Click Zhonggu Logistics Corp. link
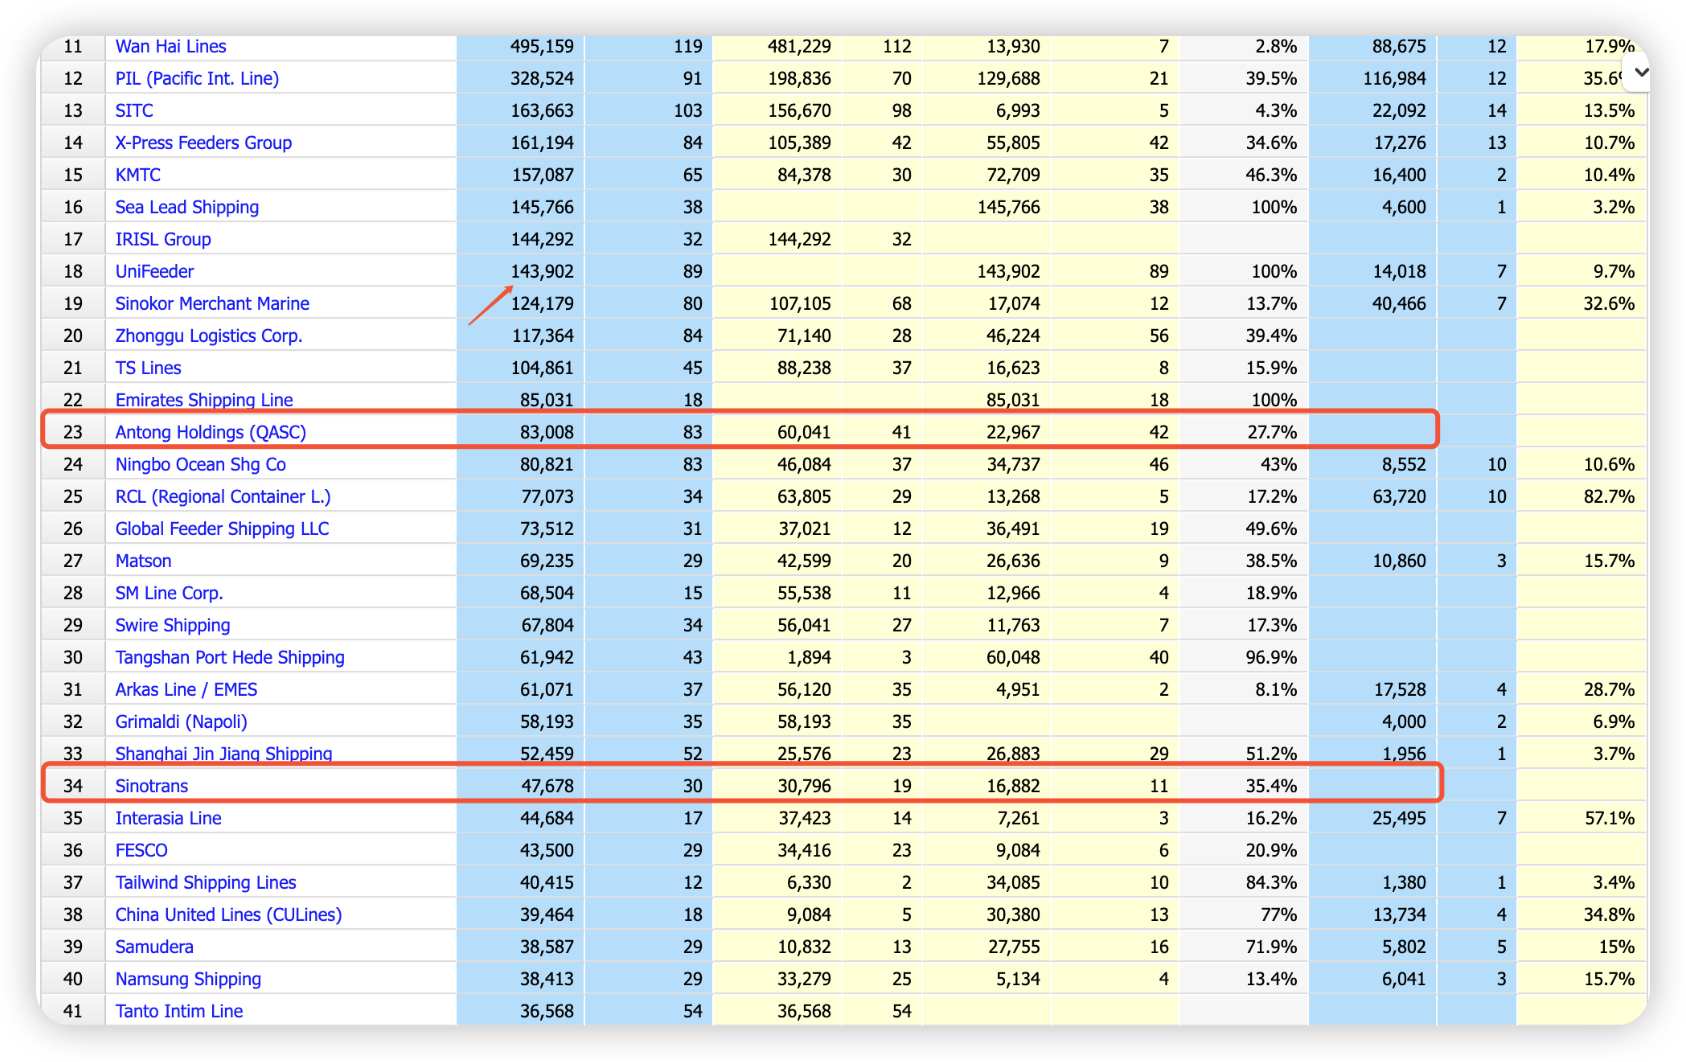1686x1062 pixels. 209,335
